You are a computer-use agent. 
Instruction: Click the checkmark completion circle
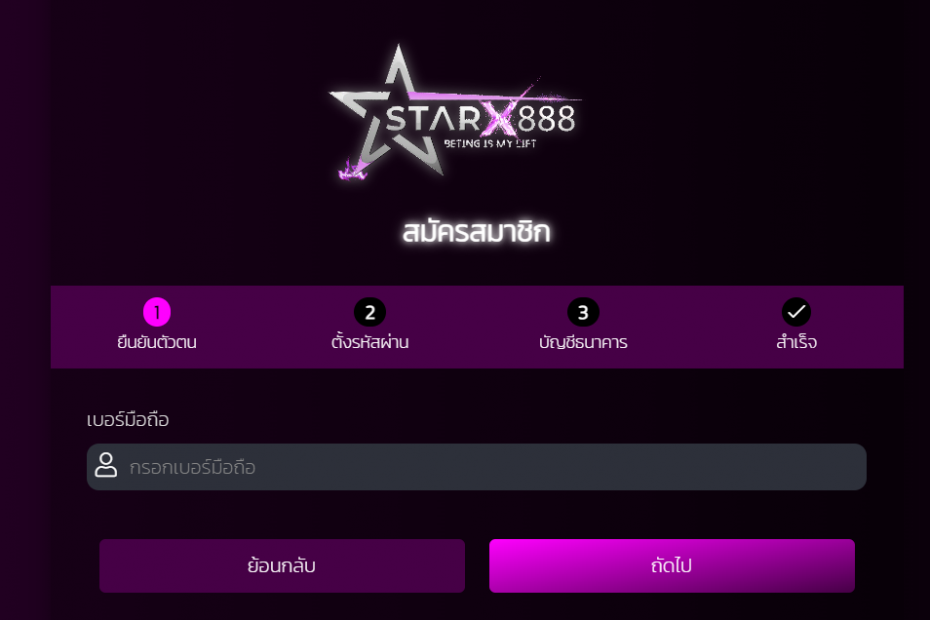tap(796, 312)
